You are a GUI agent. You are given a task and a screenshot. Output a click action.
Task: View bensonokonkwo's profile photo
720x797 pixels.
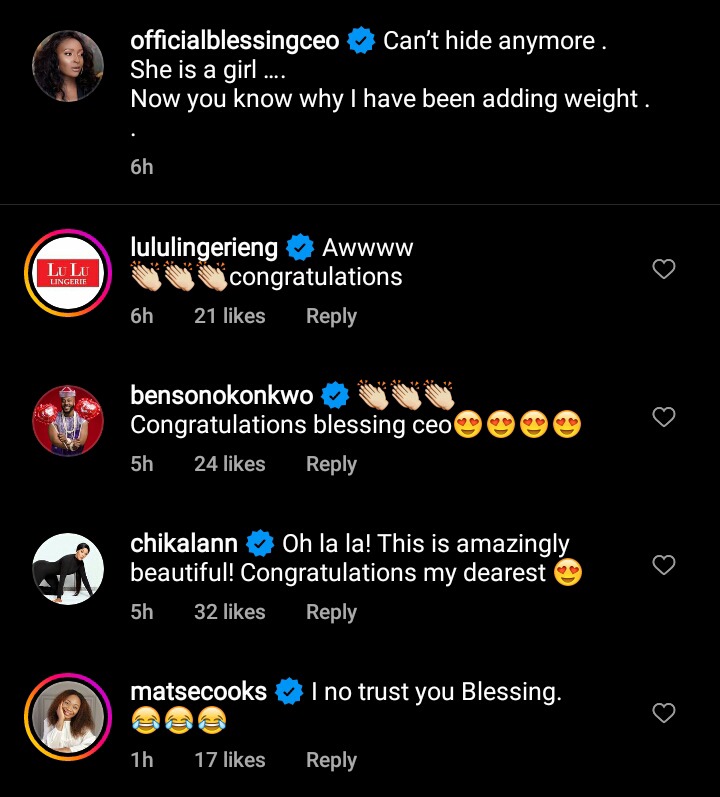point(68,420)
